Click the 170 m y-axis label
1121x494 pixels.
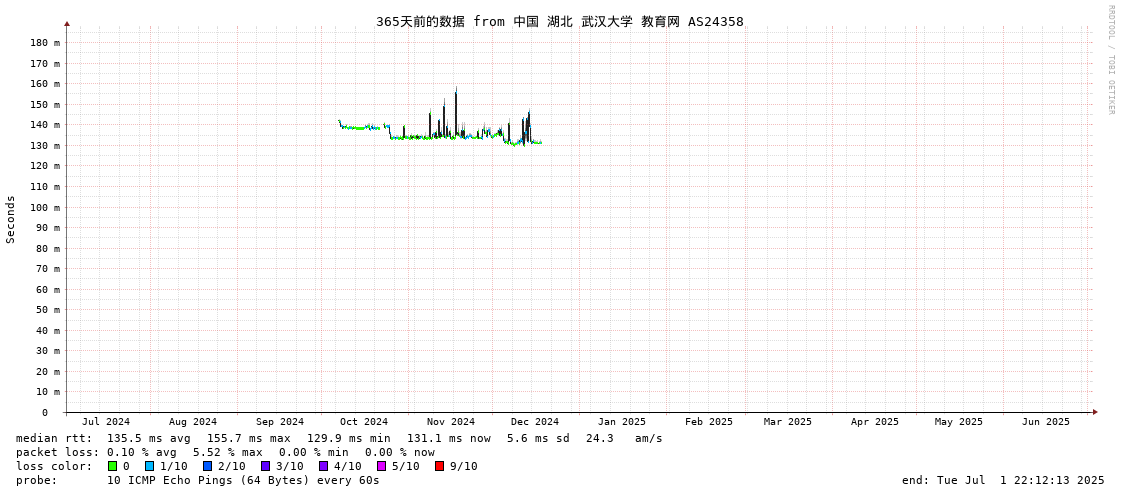tap(45, 64)
